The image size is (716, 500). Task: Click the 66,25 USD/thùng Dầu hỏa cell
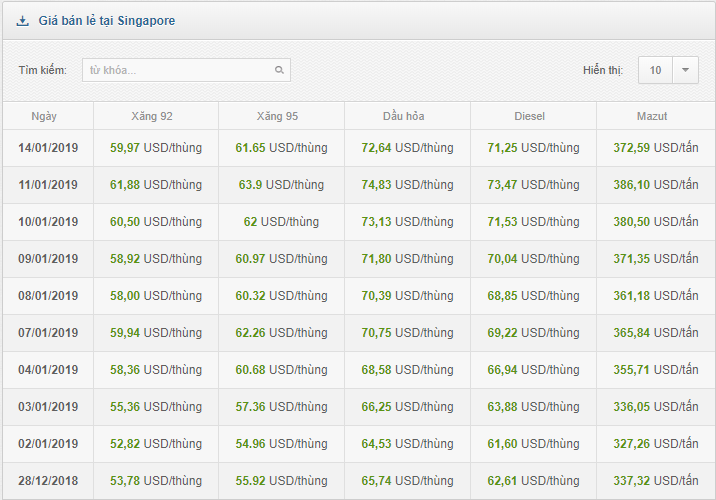[x=407, y=407]
